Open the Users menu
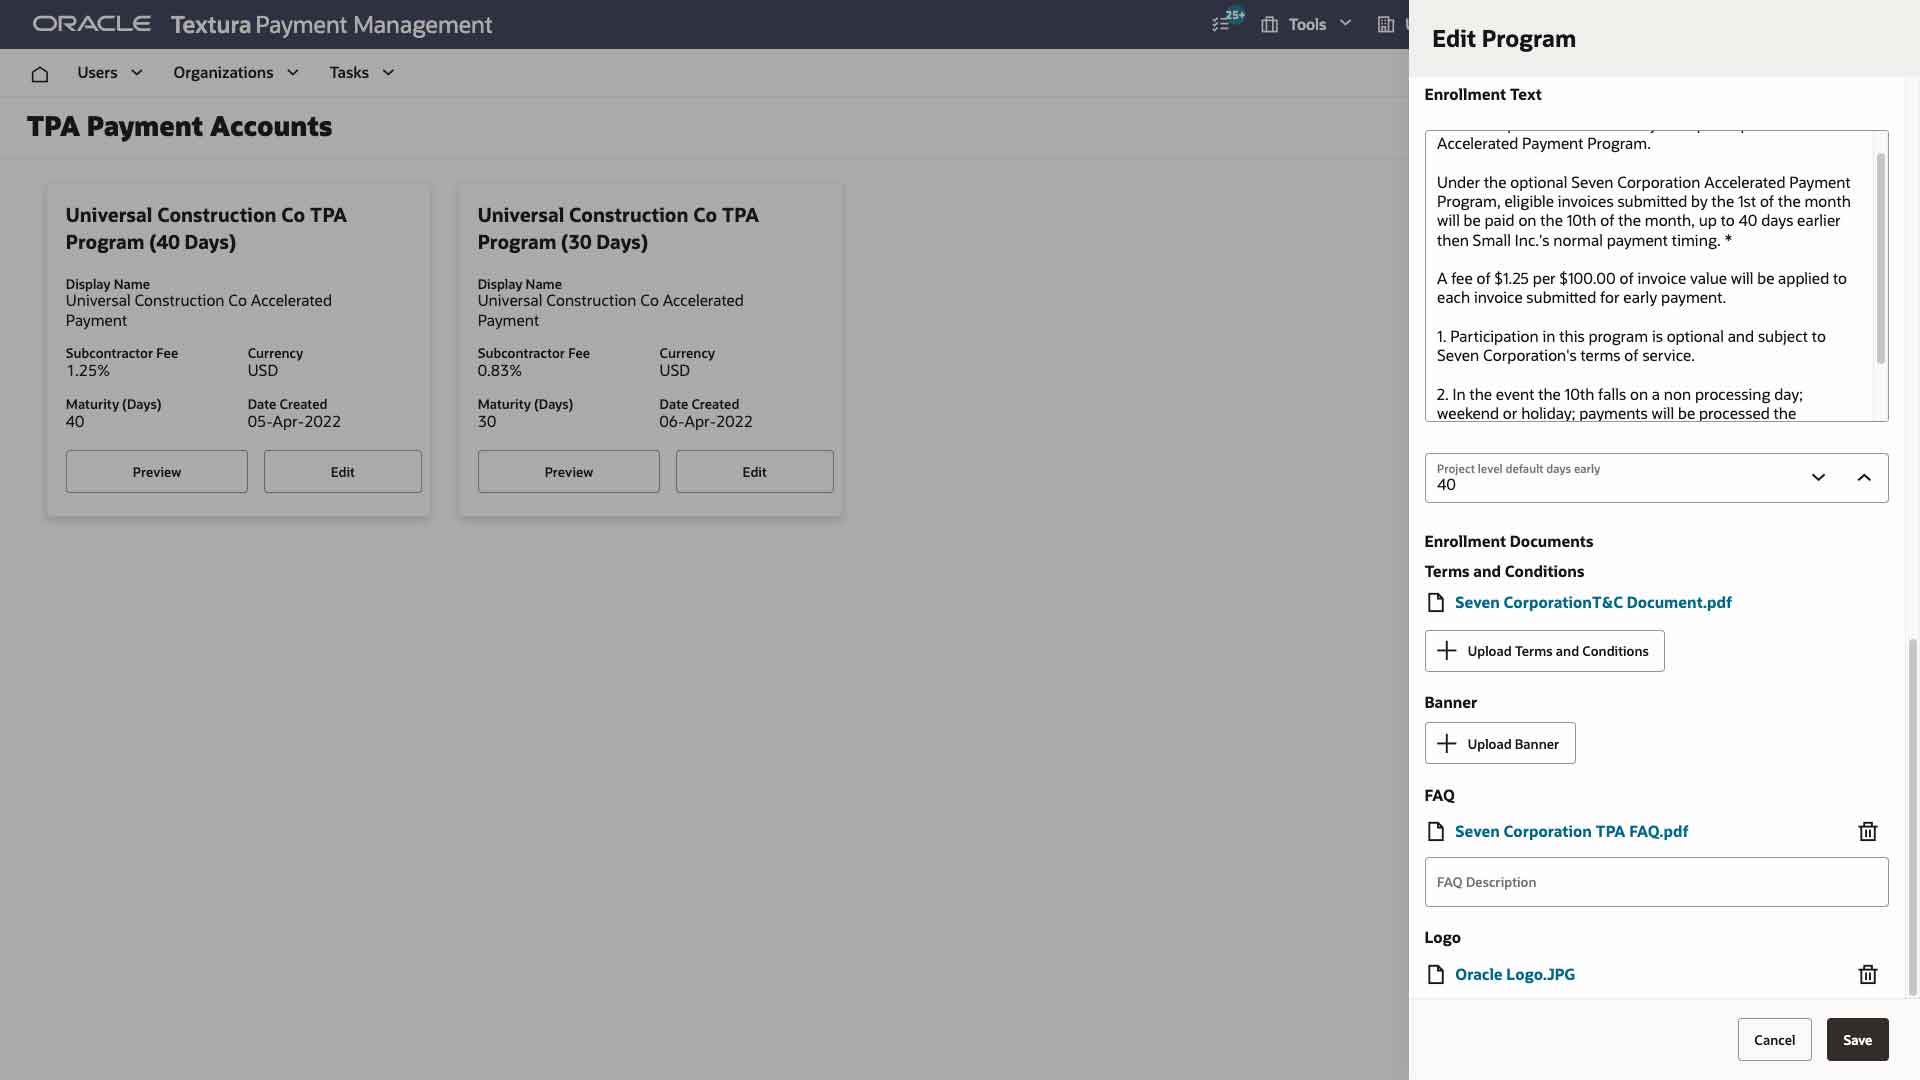The height and width of the screenshot is (1080, 1920). 109,72
